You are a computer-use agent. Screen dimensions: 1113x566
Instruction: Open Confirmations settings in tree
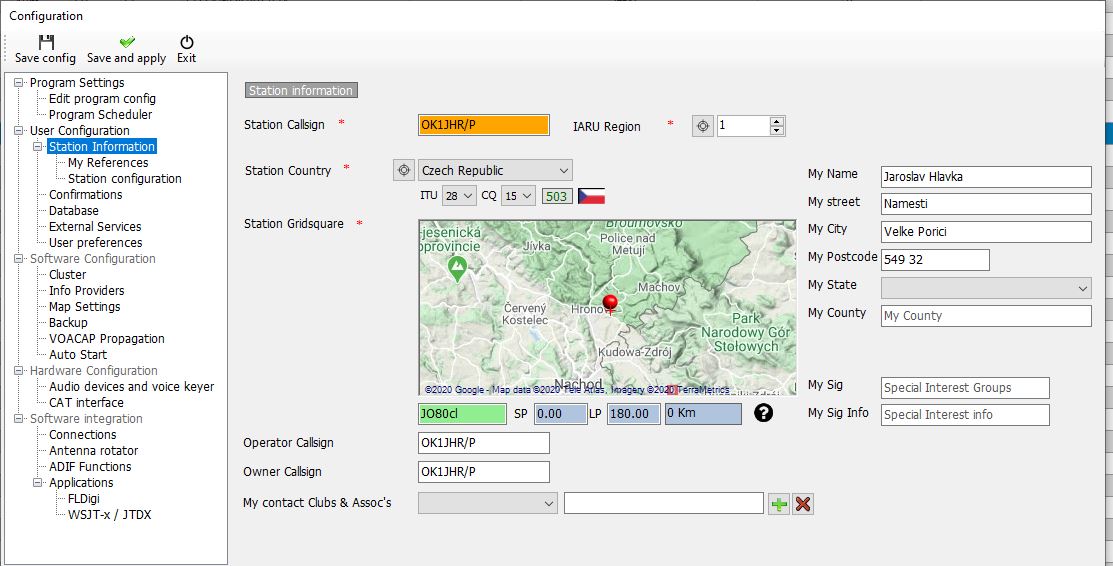[85, 195]
